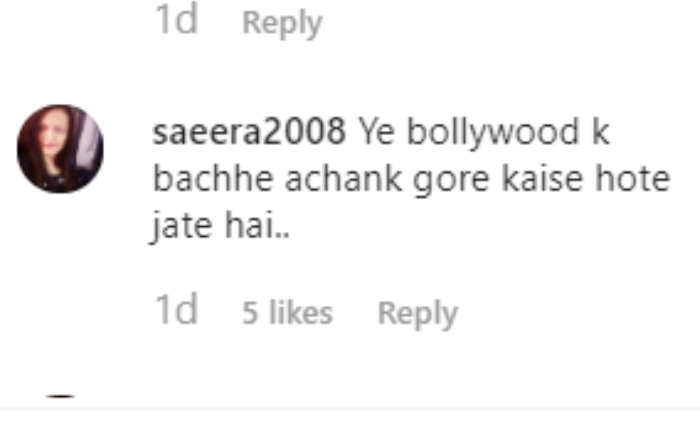Screen dimensions: 700x431
Task: Click the 1d timestamp of top comment
Action: point(176,20)
